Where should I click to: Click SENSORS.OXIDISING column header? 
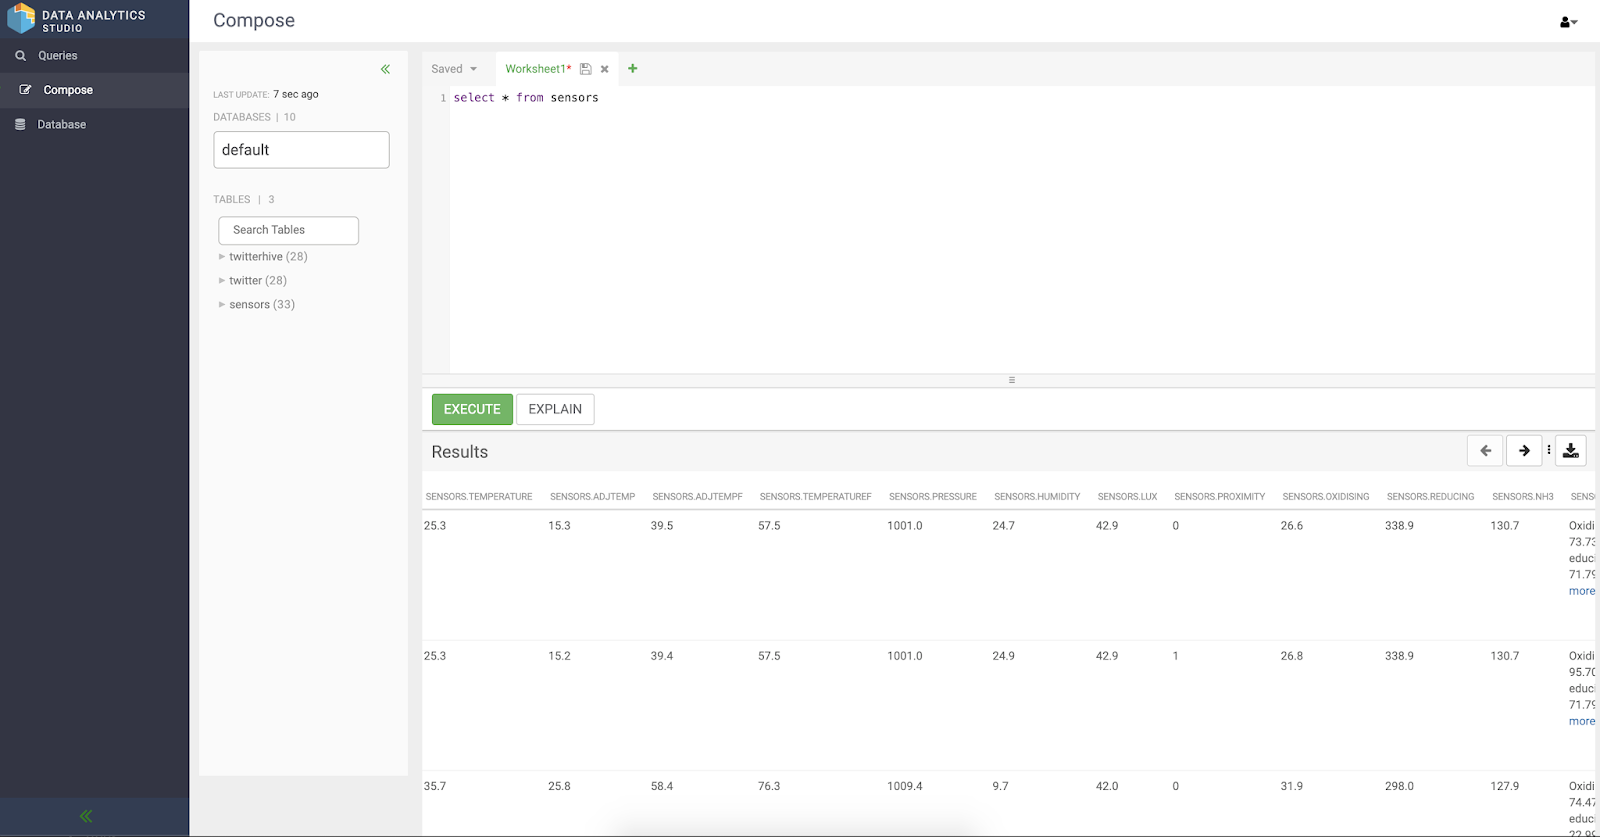coord(1326,497)
